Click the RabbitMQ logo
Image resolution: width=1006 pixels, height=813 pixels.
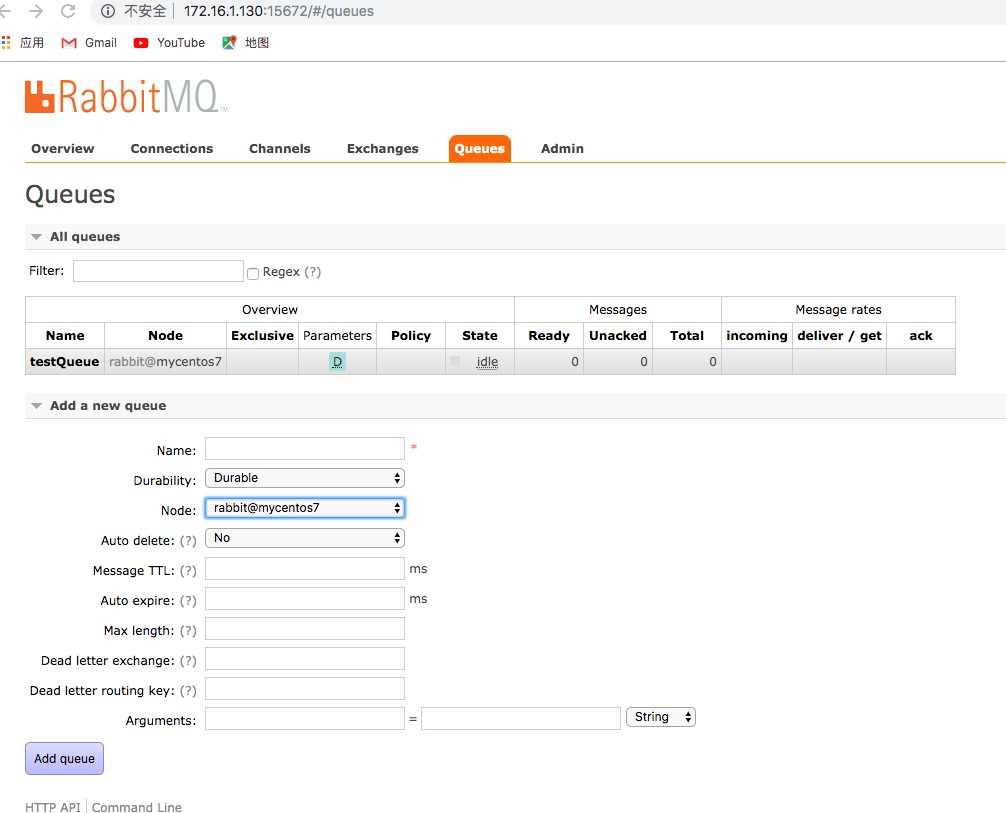click(126, 97)
